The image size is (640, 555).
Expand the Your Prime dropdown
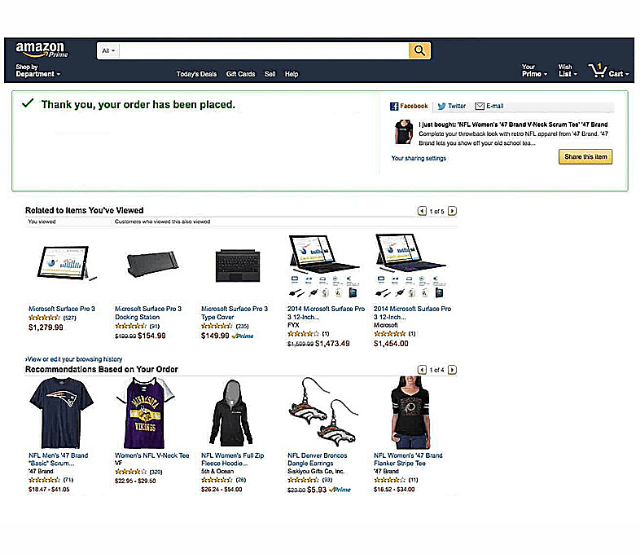[x=534, y=70]
